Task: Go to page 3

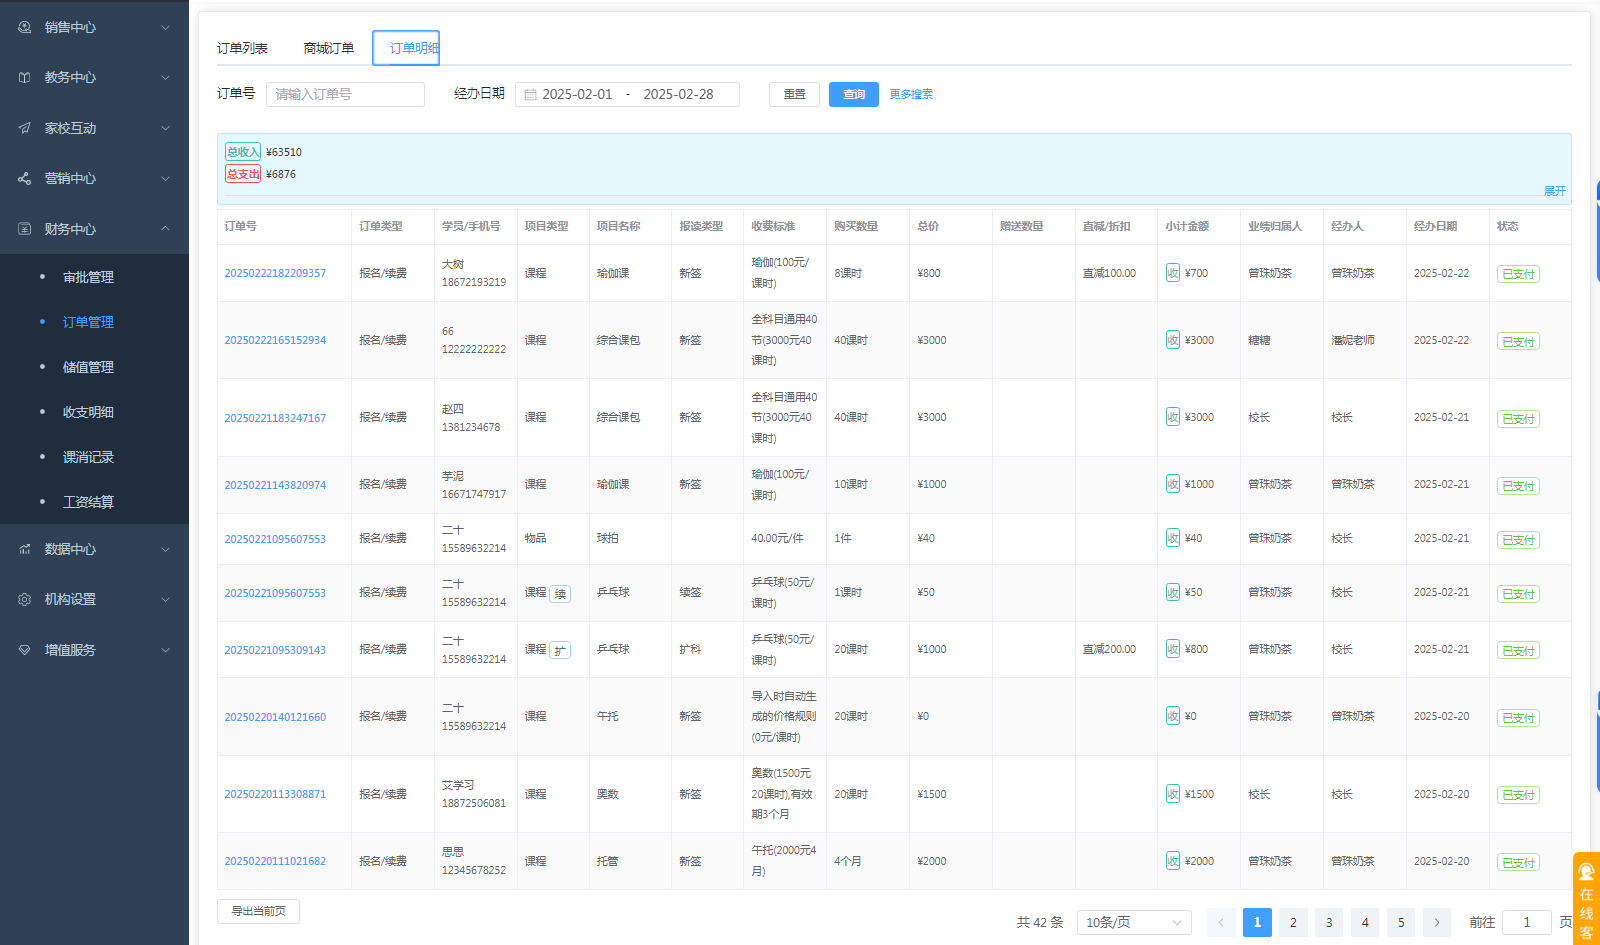Action: click(1329, 922)
